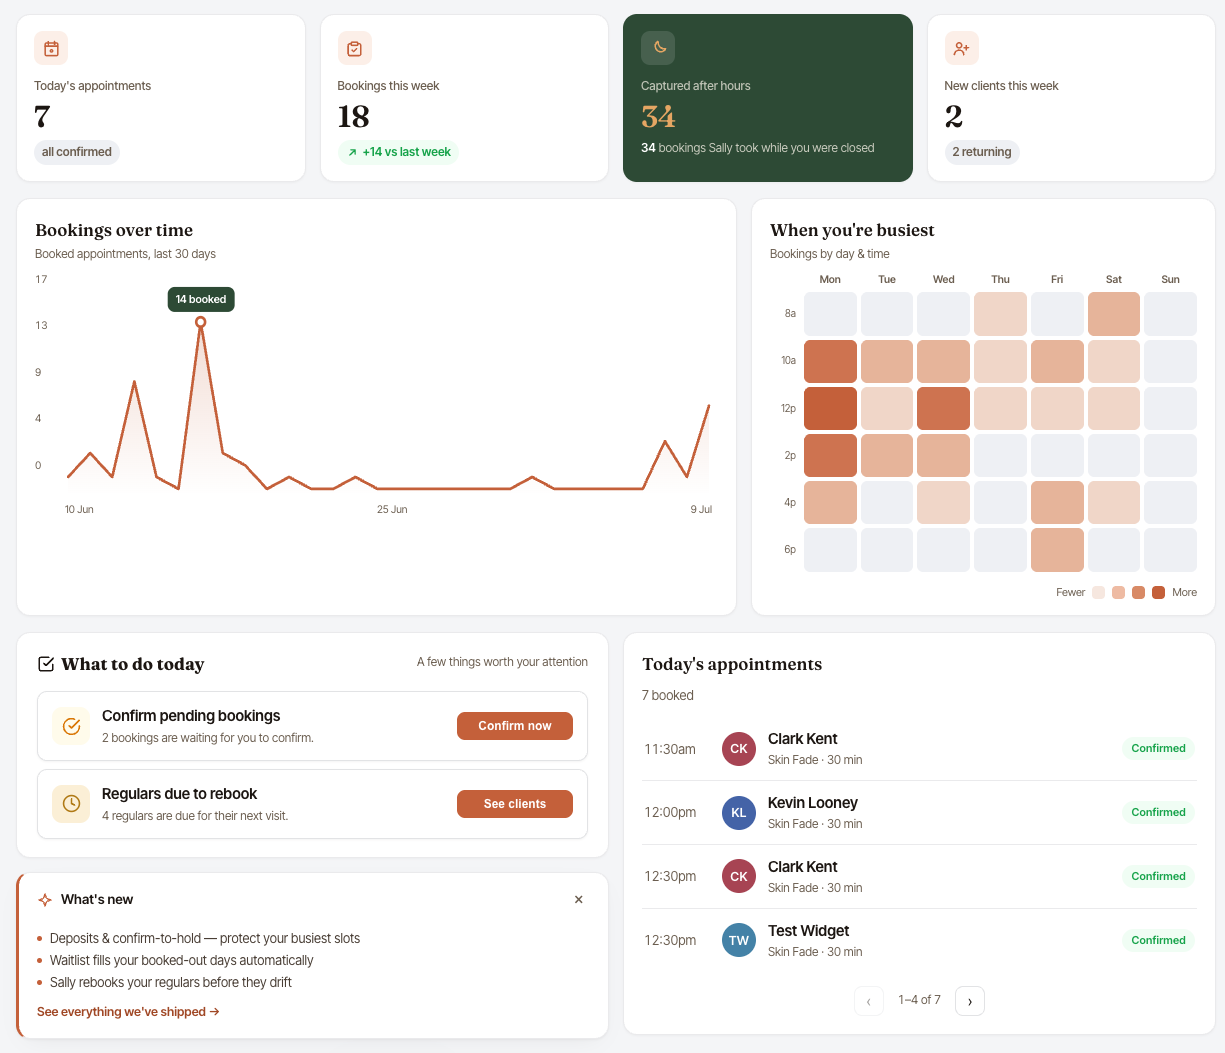Click the Confirmed status for Test Widget
Viewport: 1225px width, 1053px height.
click(x=1158, y=940)
